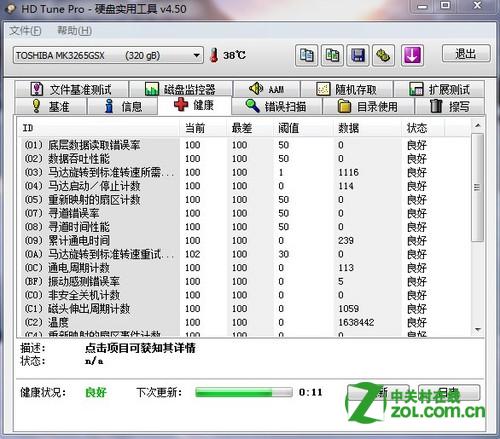Select row (BF) 振动感测错误率
This screenshot has height=439, width=500.
coord(245,282)
